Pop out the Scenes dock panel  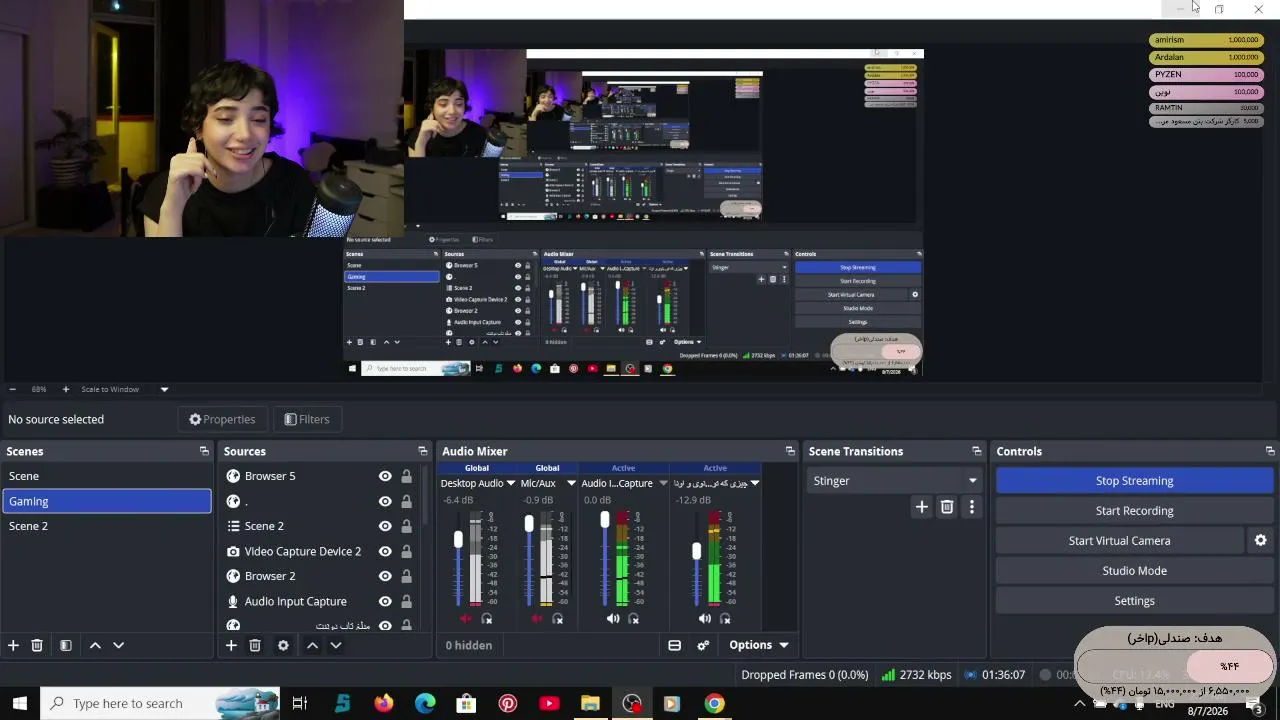pyautogui.click(x=204, y=452)
